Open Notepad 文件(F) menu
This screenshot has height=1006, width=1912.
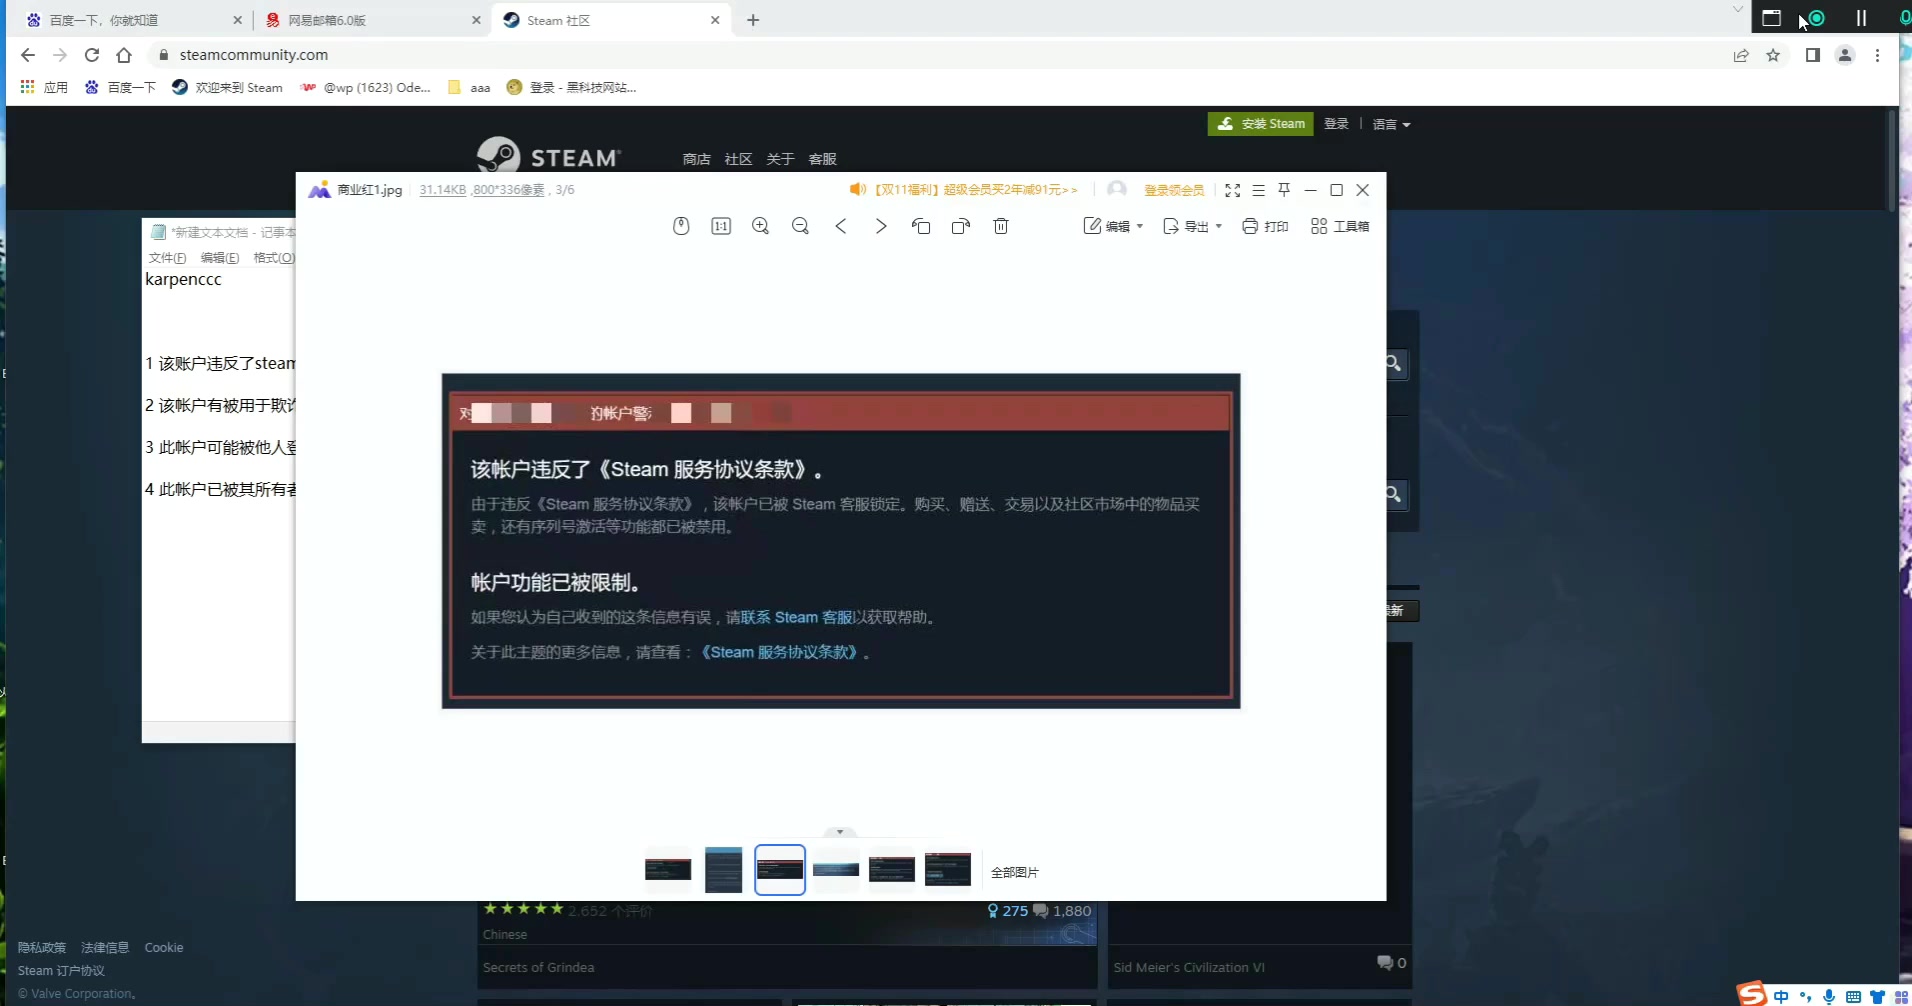(167, 258)
